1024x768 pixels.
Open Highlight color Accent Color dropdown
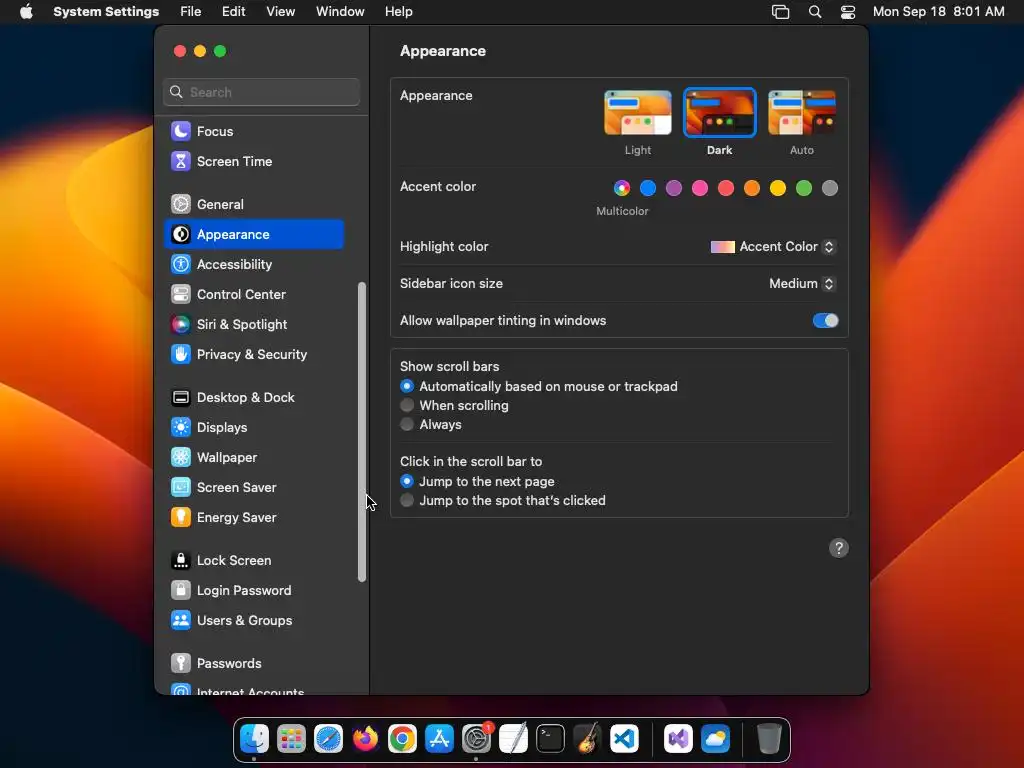pyautogui.click(x=773, y=247)
